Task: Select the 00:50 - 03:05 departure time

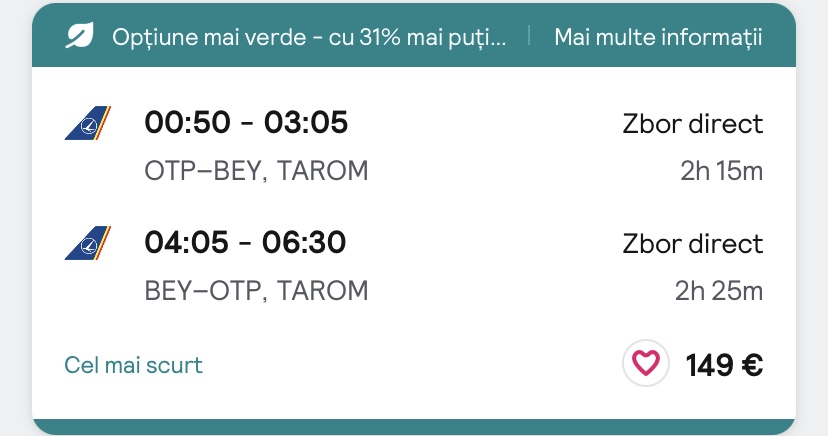Action: [246, 122]
